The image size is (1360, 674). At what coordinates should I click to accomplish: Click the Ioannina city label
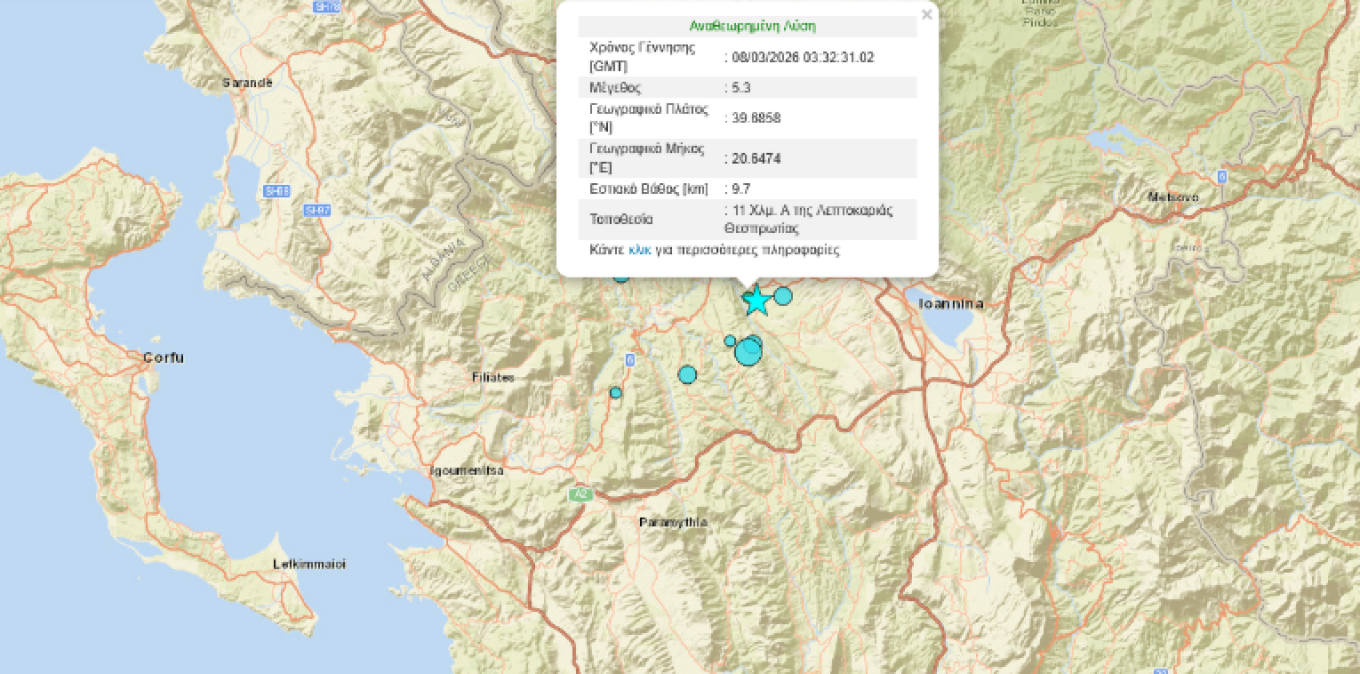(945, 303)
